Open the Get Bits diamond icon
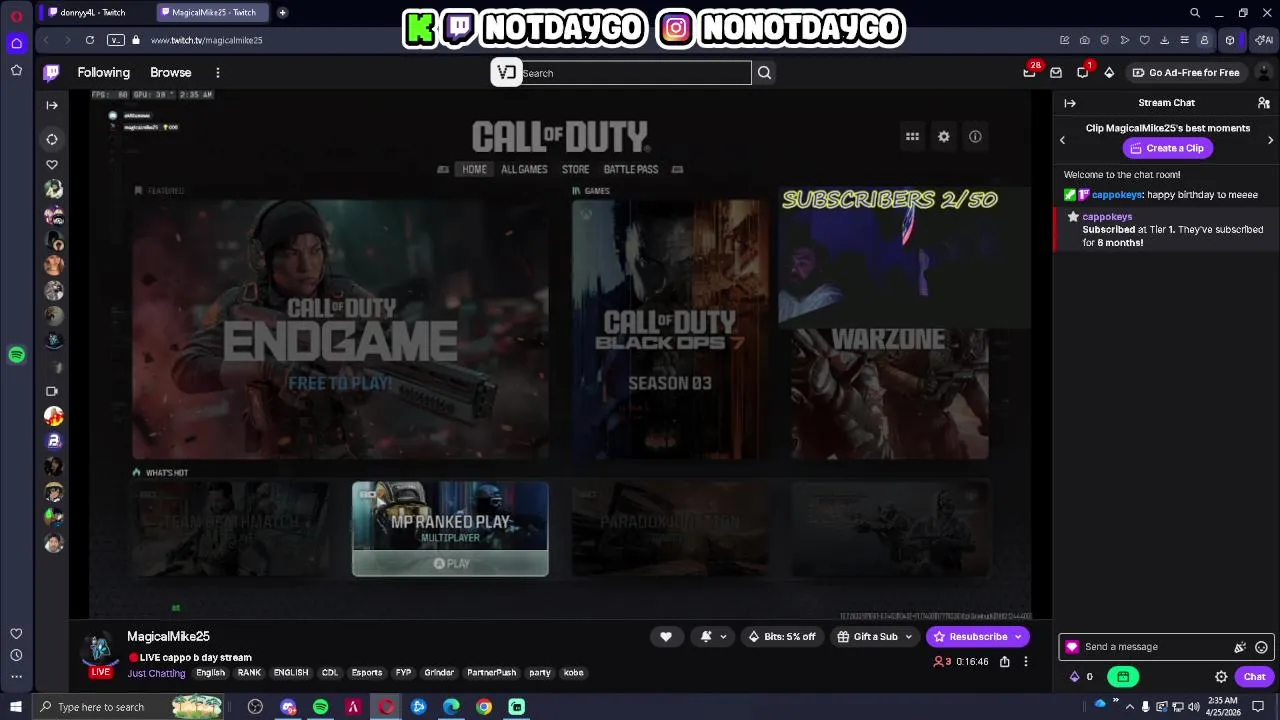Screen dimensions: 1280x720 click(x=1109, y=72)
